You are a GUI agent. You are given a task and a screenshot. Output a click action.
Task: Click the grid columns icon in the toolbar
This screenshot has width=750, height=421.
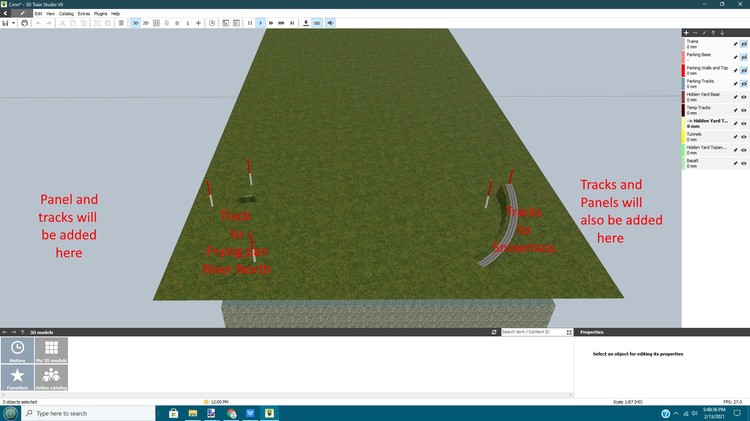156,23
